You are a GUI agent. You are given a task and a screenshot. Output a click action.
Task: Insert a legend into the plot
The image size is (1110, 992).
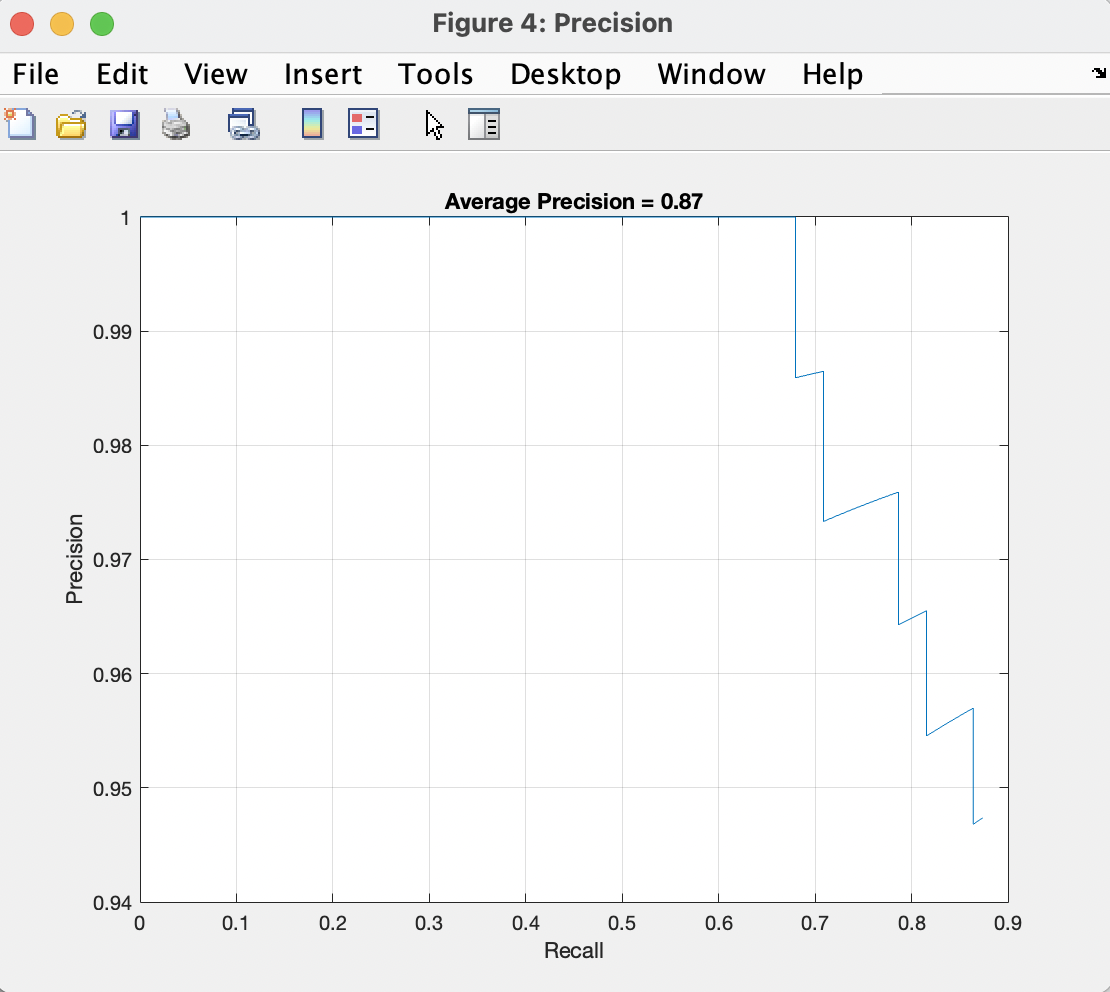tap(362, 124)
